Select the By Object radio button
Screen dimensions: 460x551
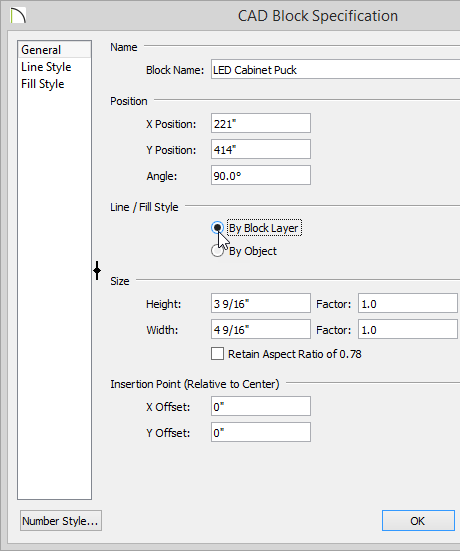(x=218, y=251)
